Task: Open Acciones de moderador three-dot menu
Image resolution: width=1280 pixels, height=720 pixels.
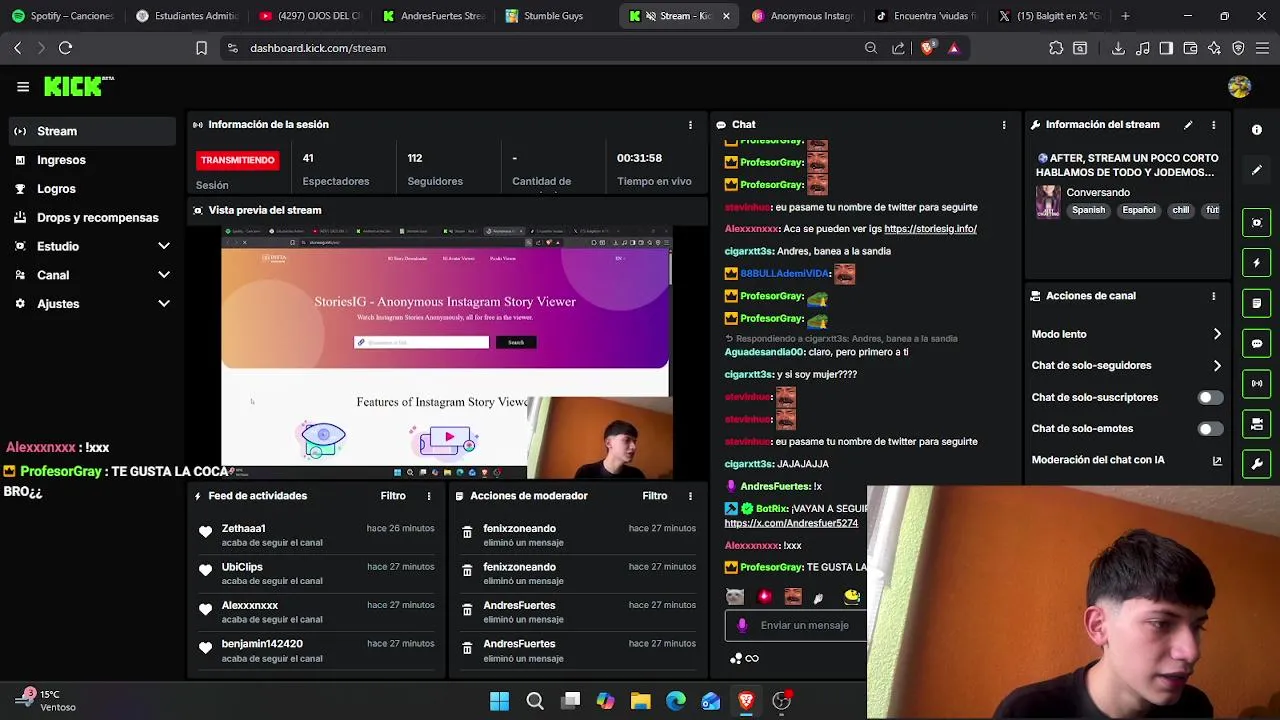Action: [690, 496]
